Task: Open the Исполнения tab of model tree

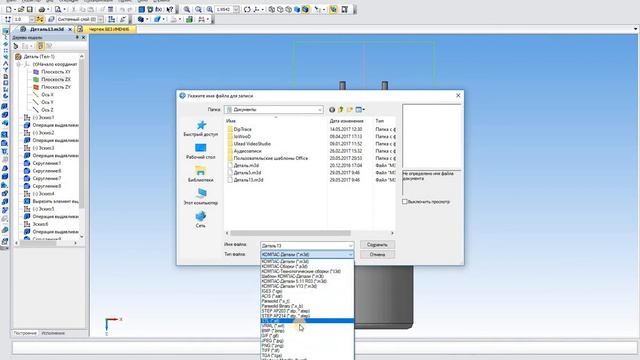Action: click(x=53, y=333)
